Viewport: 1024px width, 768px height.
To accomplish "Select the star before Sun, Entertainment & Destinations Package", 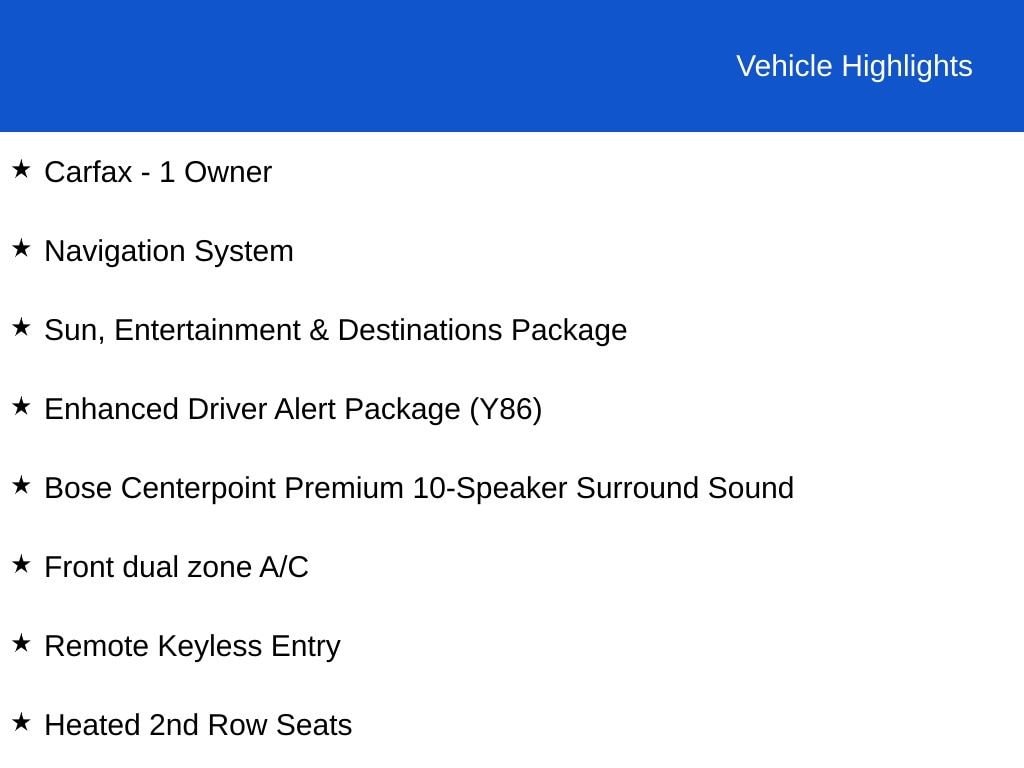I will pyautogui.click(x=21, y=327).
